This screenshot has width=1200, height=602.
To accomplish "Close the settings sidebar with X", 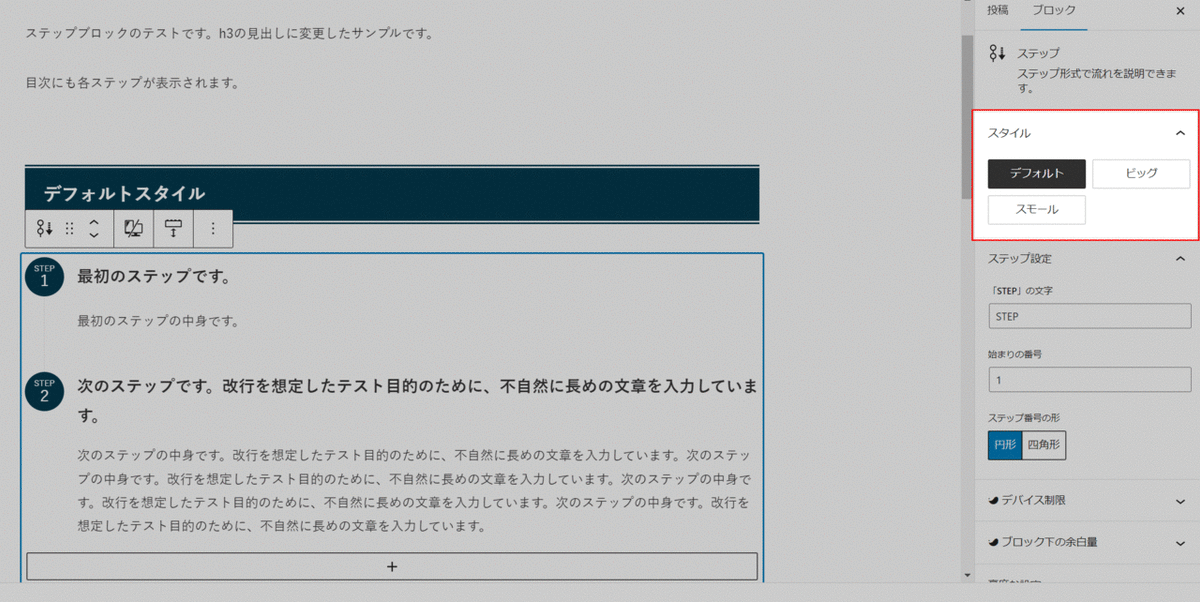I will pos(1181,10).
